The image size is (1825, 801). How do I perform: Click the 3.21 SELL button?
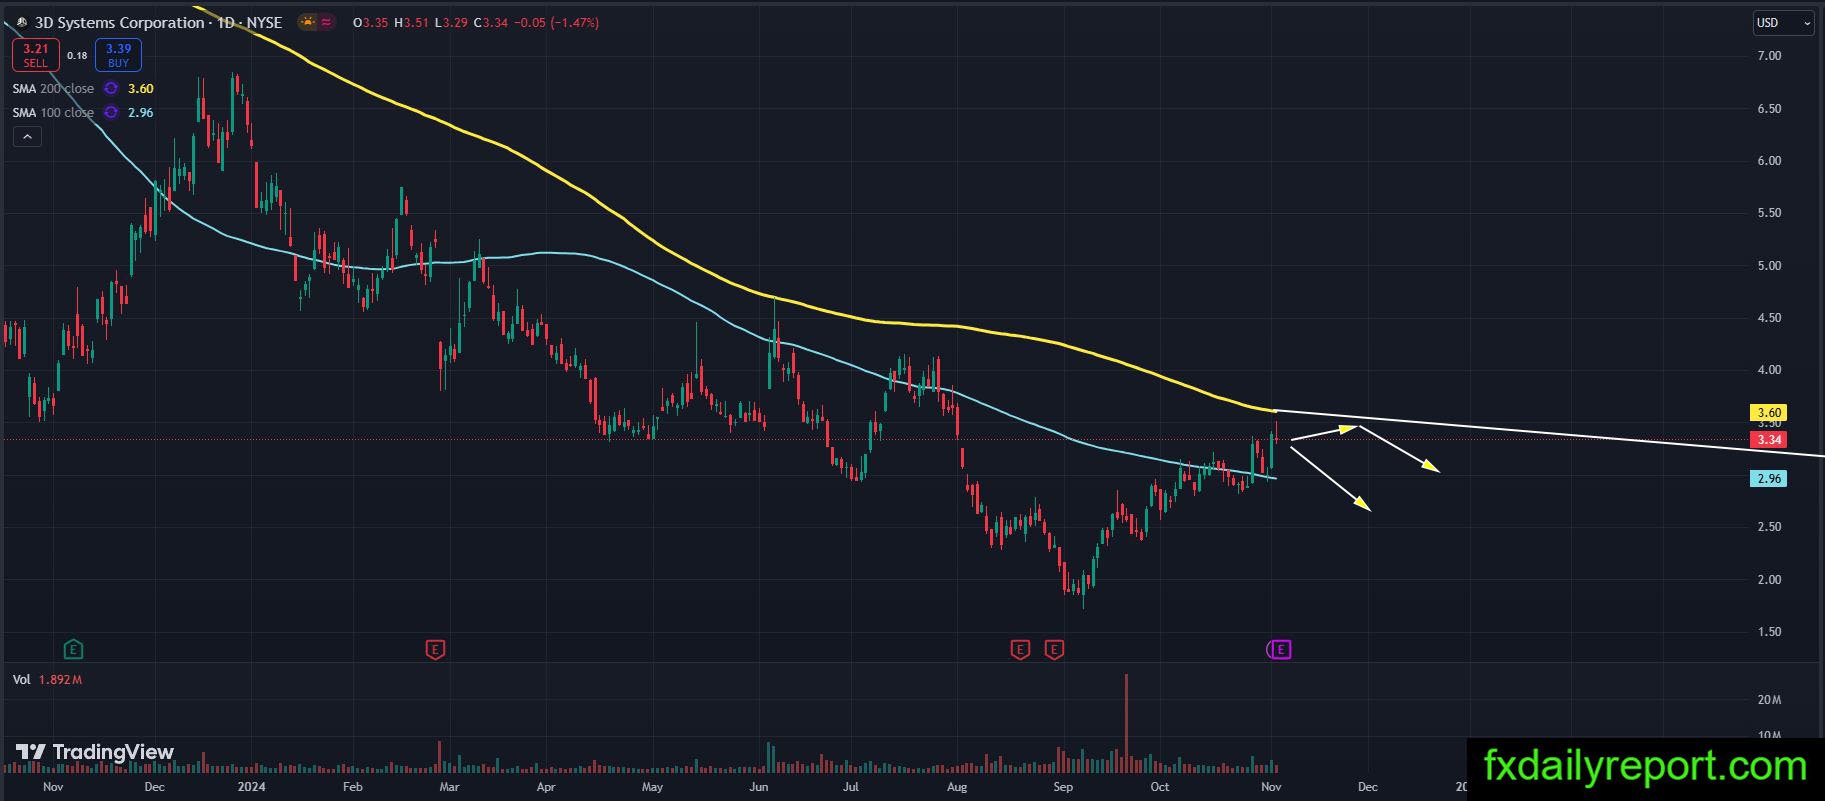click(x=36, y=55)
